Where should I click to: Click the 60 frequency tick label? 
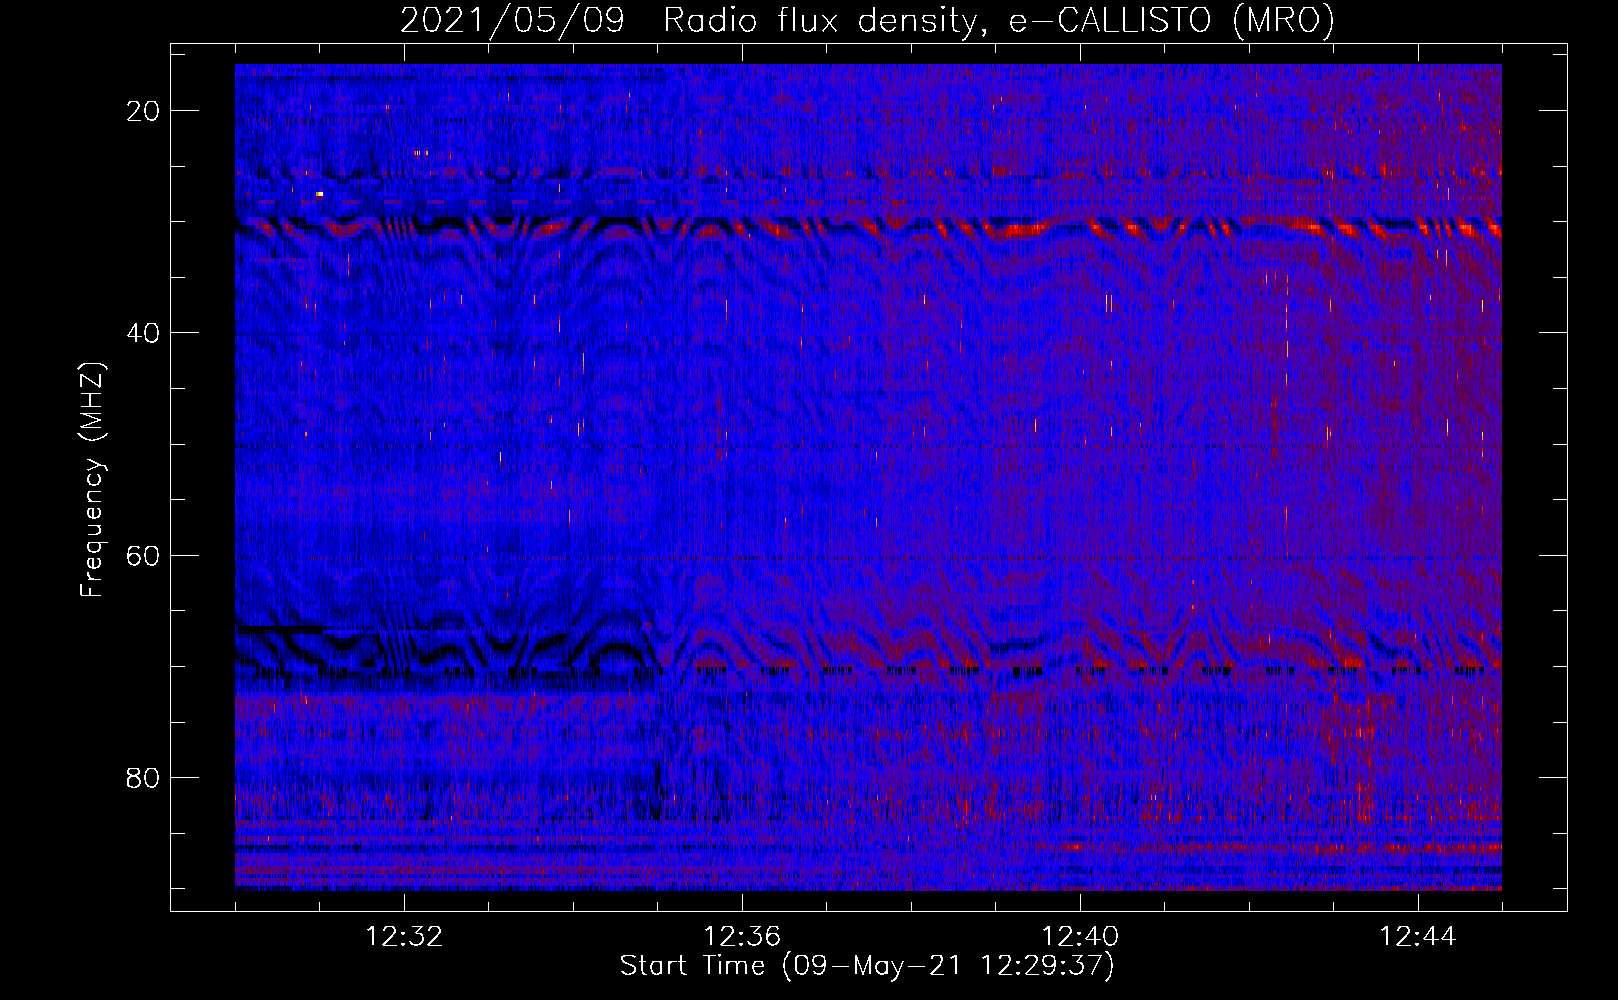[143, 555]
